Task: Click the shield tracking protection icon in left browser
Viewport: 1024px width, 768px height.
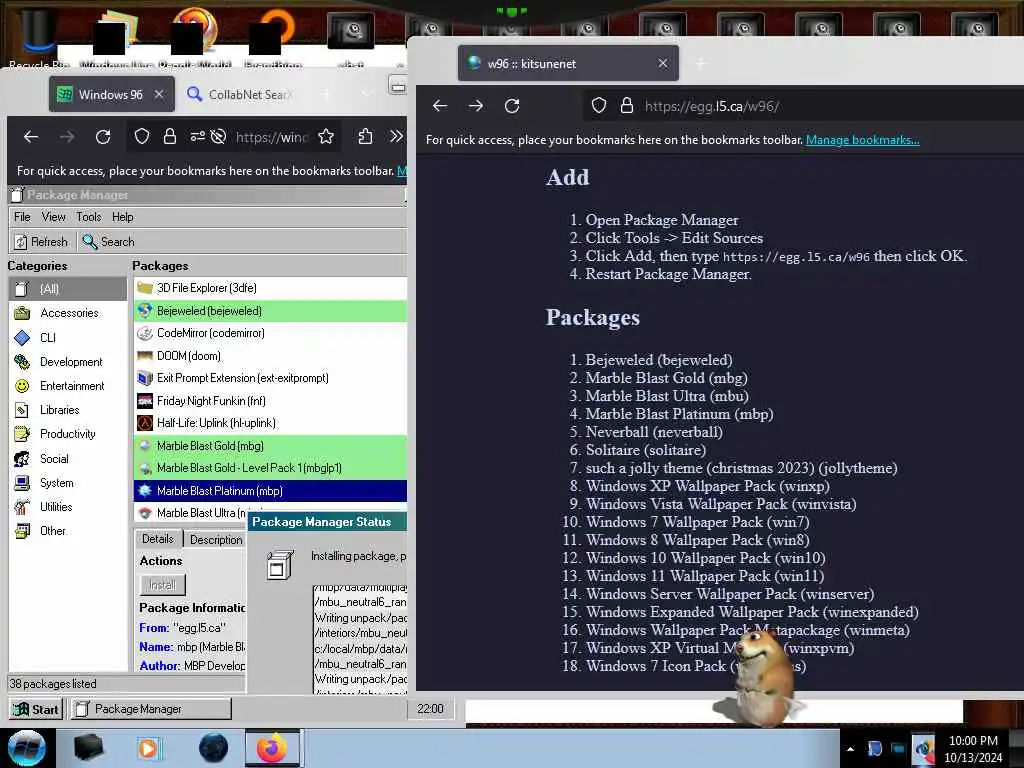Action: (142, 136)
